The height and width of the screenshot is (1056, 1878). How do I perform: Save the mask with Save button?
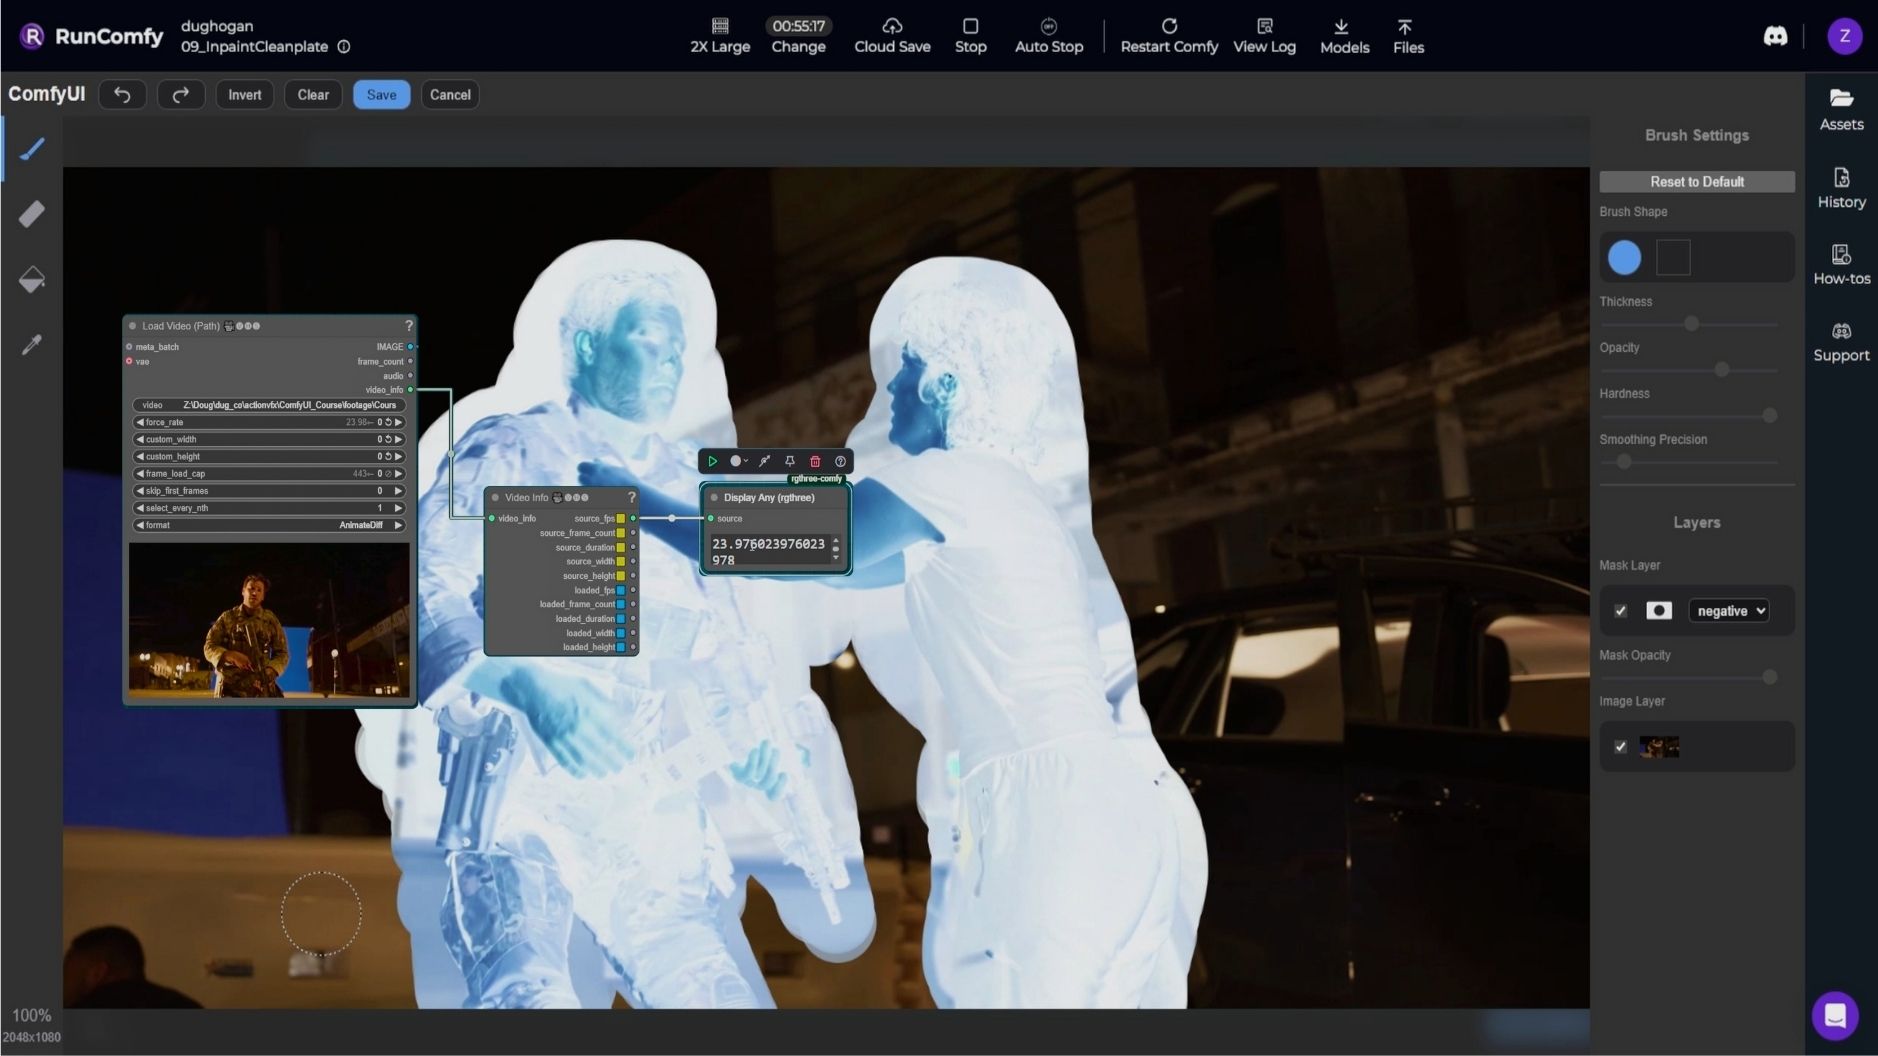coord(381,94)
